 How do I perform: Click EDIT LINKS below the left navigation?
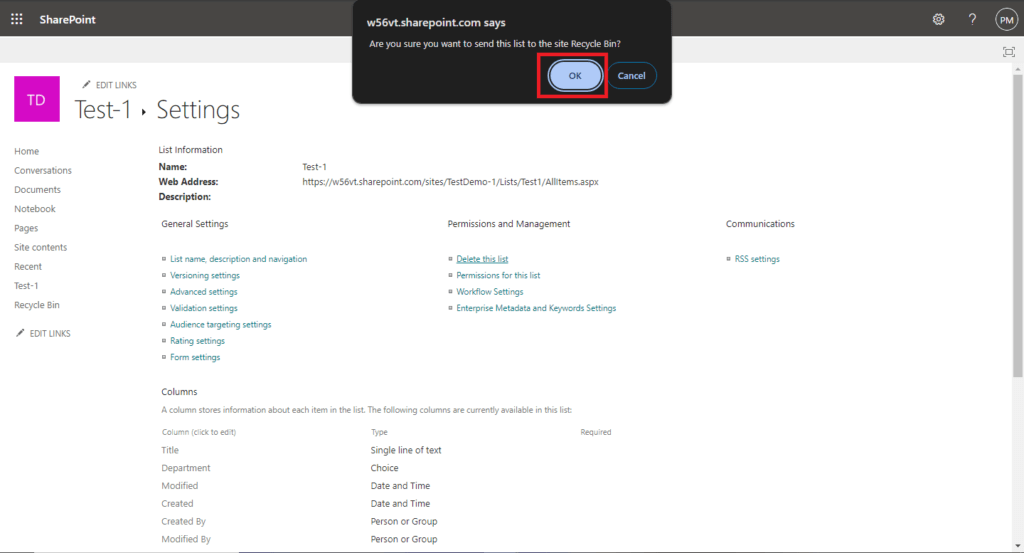(x=50, y=334)
